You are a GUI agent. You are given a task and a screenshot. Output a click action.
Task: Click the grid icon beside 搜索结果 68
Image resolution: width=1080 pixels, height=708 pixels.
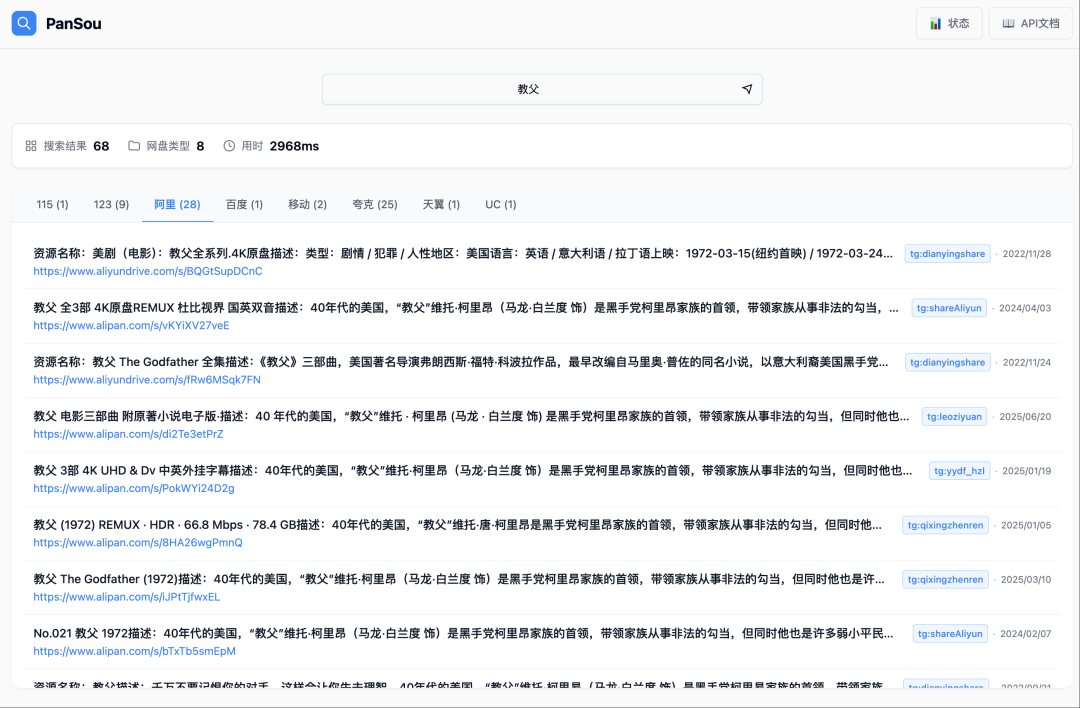[30, 145]
